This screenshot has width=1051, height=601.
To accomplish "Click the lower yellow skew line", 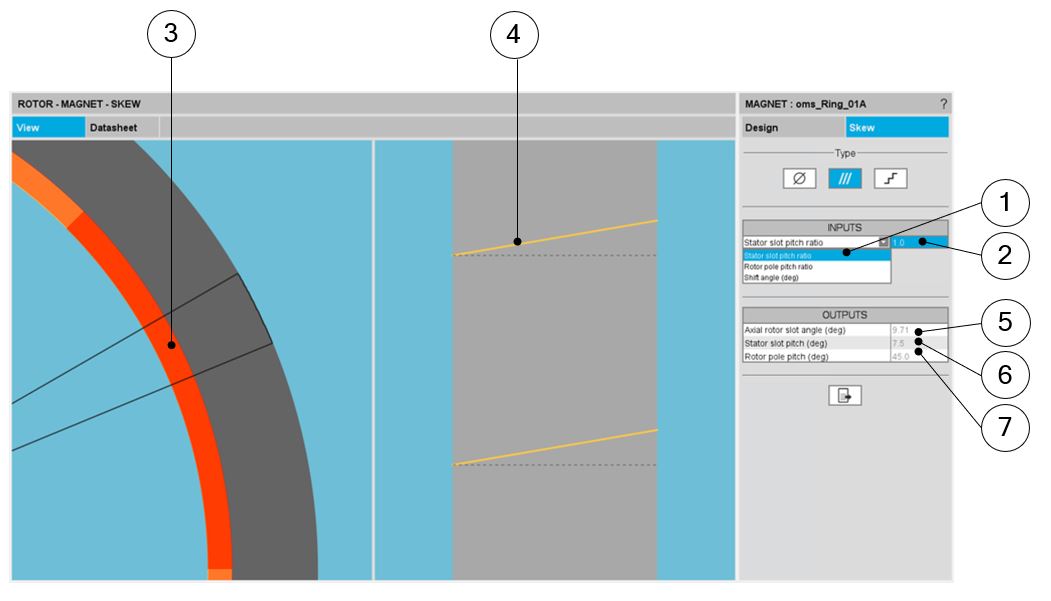I will [555, 447].
